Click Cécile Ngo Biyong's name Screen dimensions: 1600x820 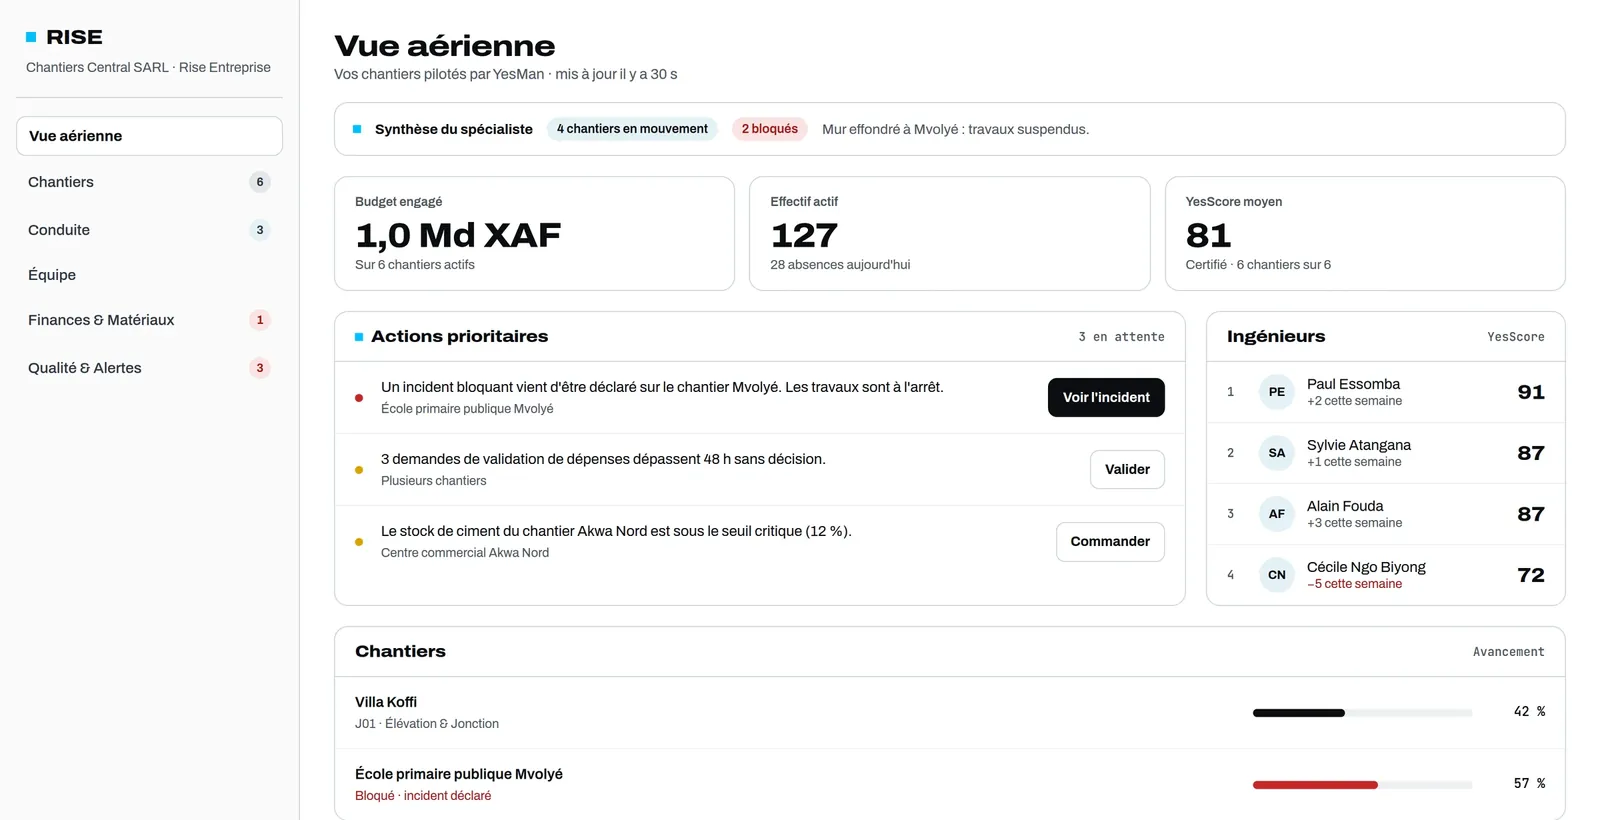click(x=1366, y=567)
